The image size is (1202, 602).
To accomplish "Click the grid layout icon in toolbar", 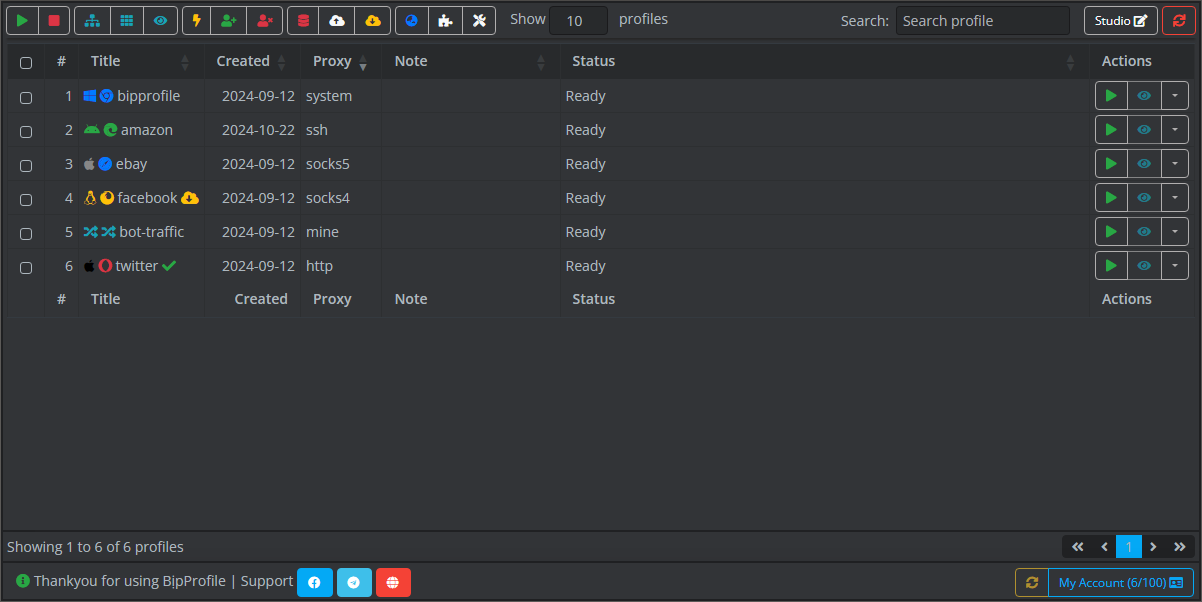I will click(x=126, y=20).
